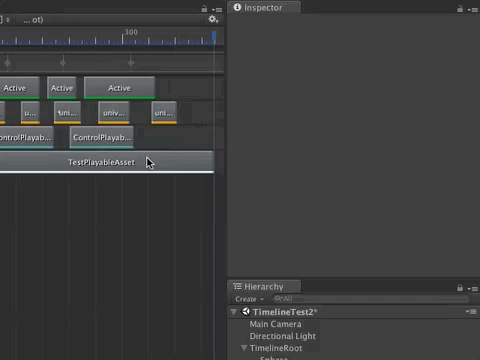Select the widest Active clip

click(119, 88)
